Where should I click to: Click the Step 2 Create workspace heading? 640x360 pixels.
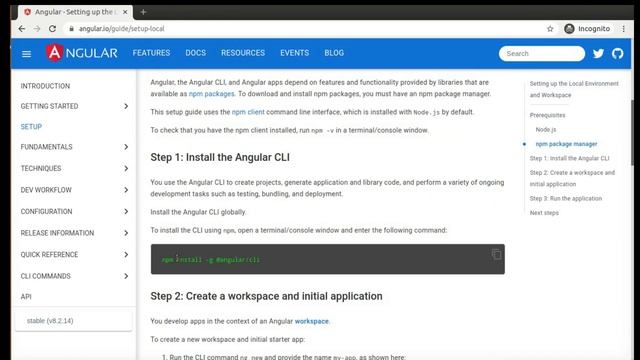click(267, 296)
